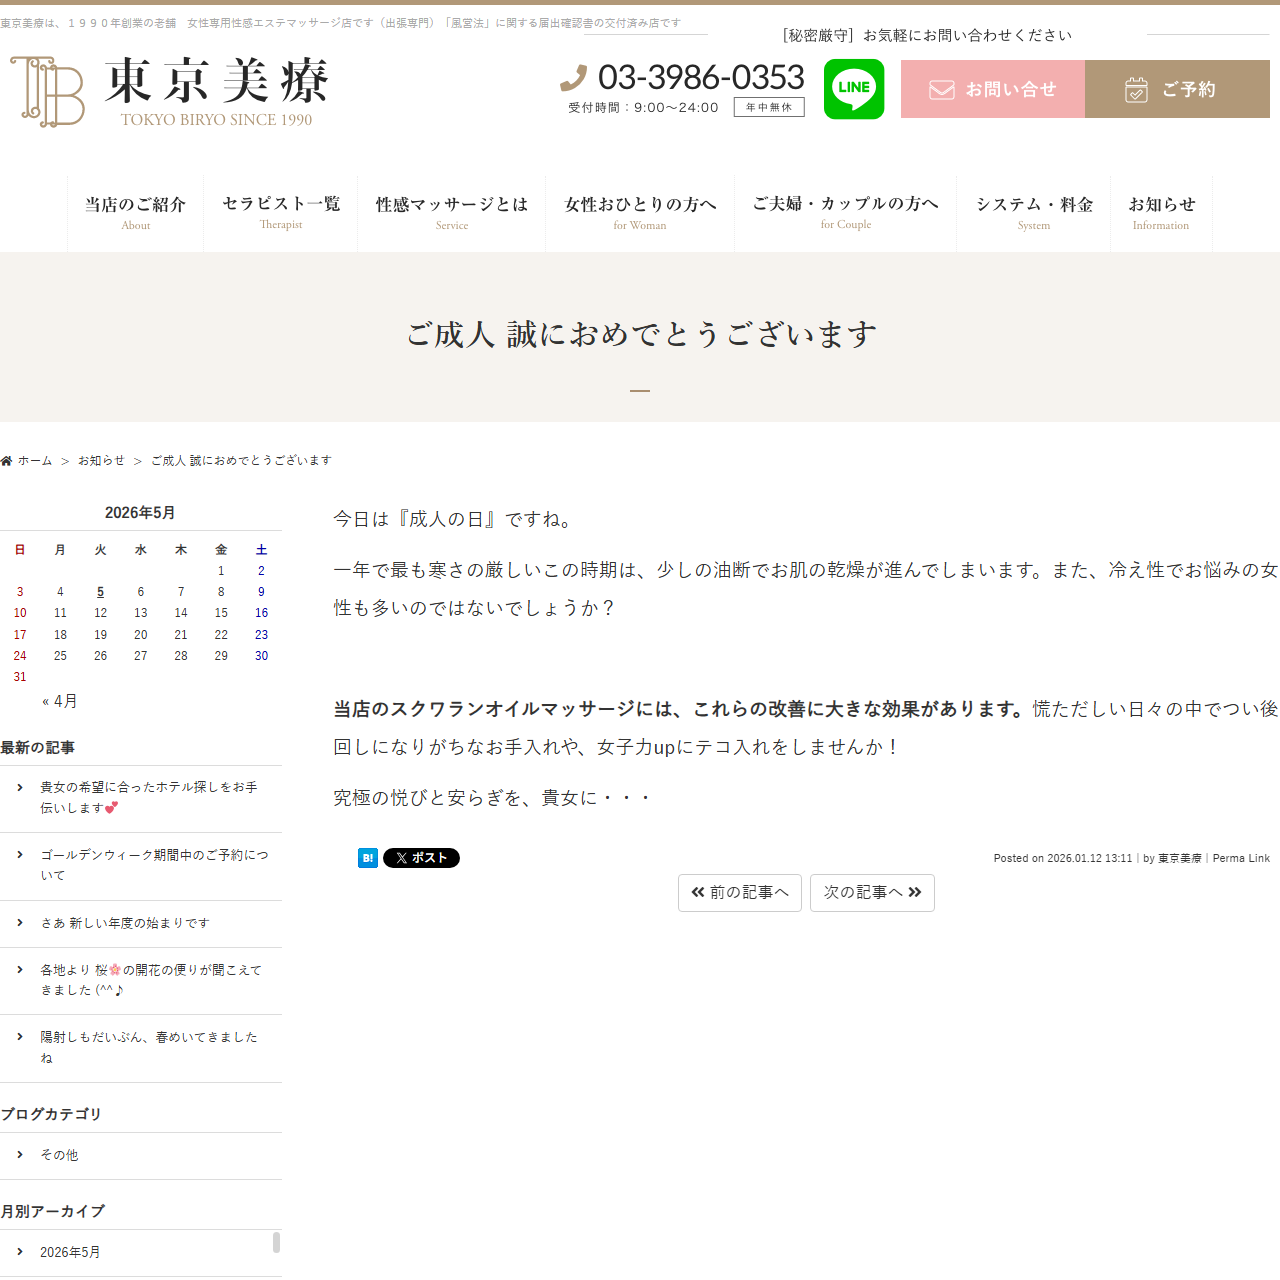Click the phone number 03-3986-0353
This screenshot has height=1280, width=1280.
click(x=701, y=77)
